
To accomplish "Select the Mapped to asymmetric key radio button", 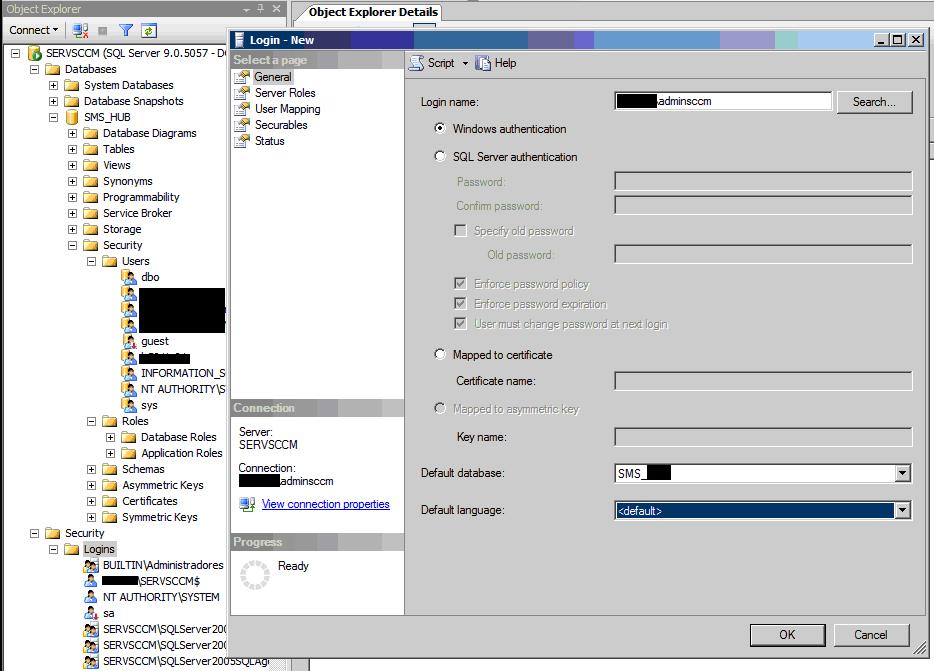I will [x=440, y=408].
